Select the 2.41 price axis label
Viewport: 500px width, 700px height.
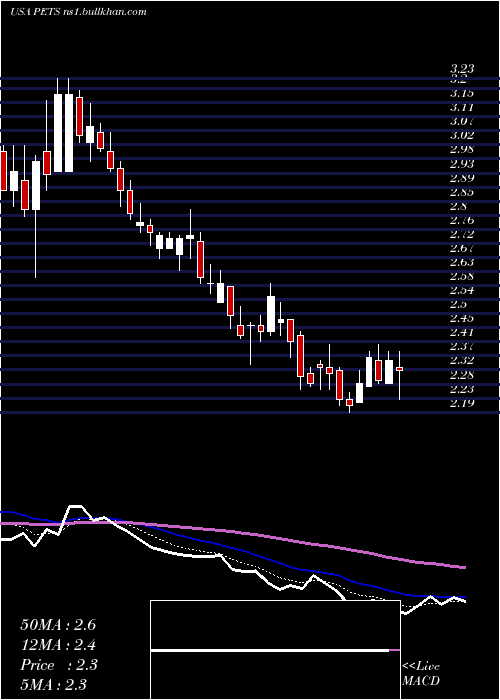coord(462,333)
